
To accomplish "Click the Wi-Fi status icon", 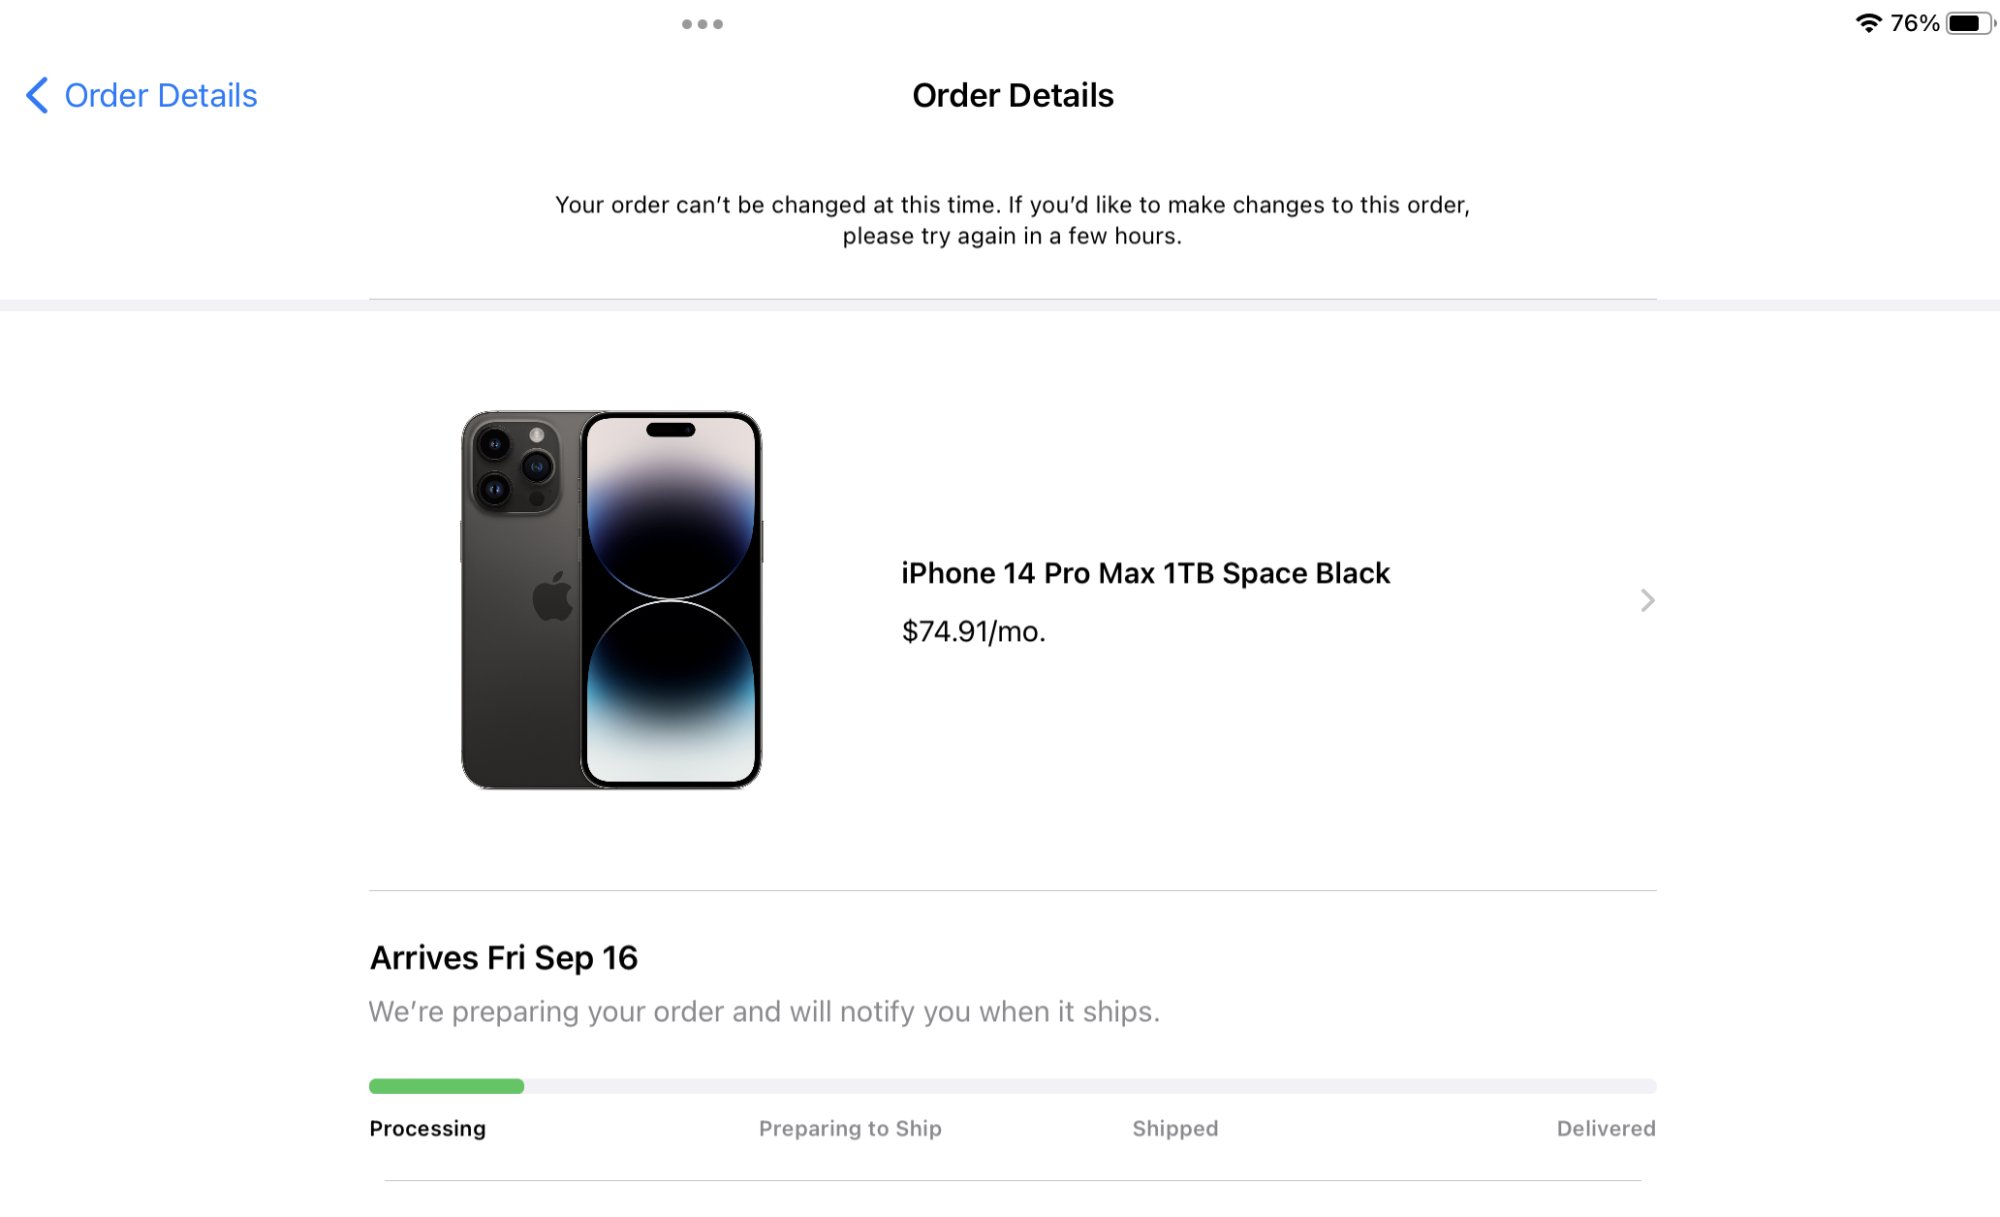I will [1868, 23].
